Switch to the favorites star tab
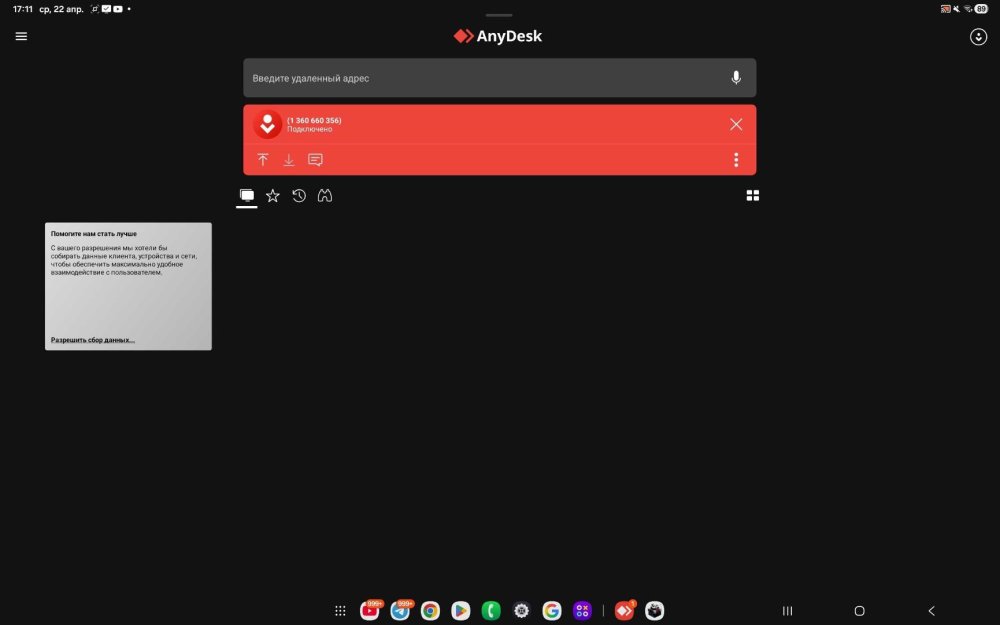 tap(273, 196)
